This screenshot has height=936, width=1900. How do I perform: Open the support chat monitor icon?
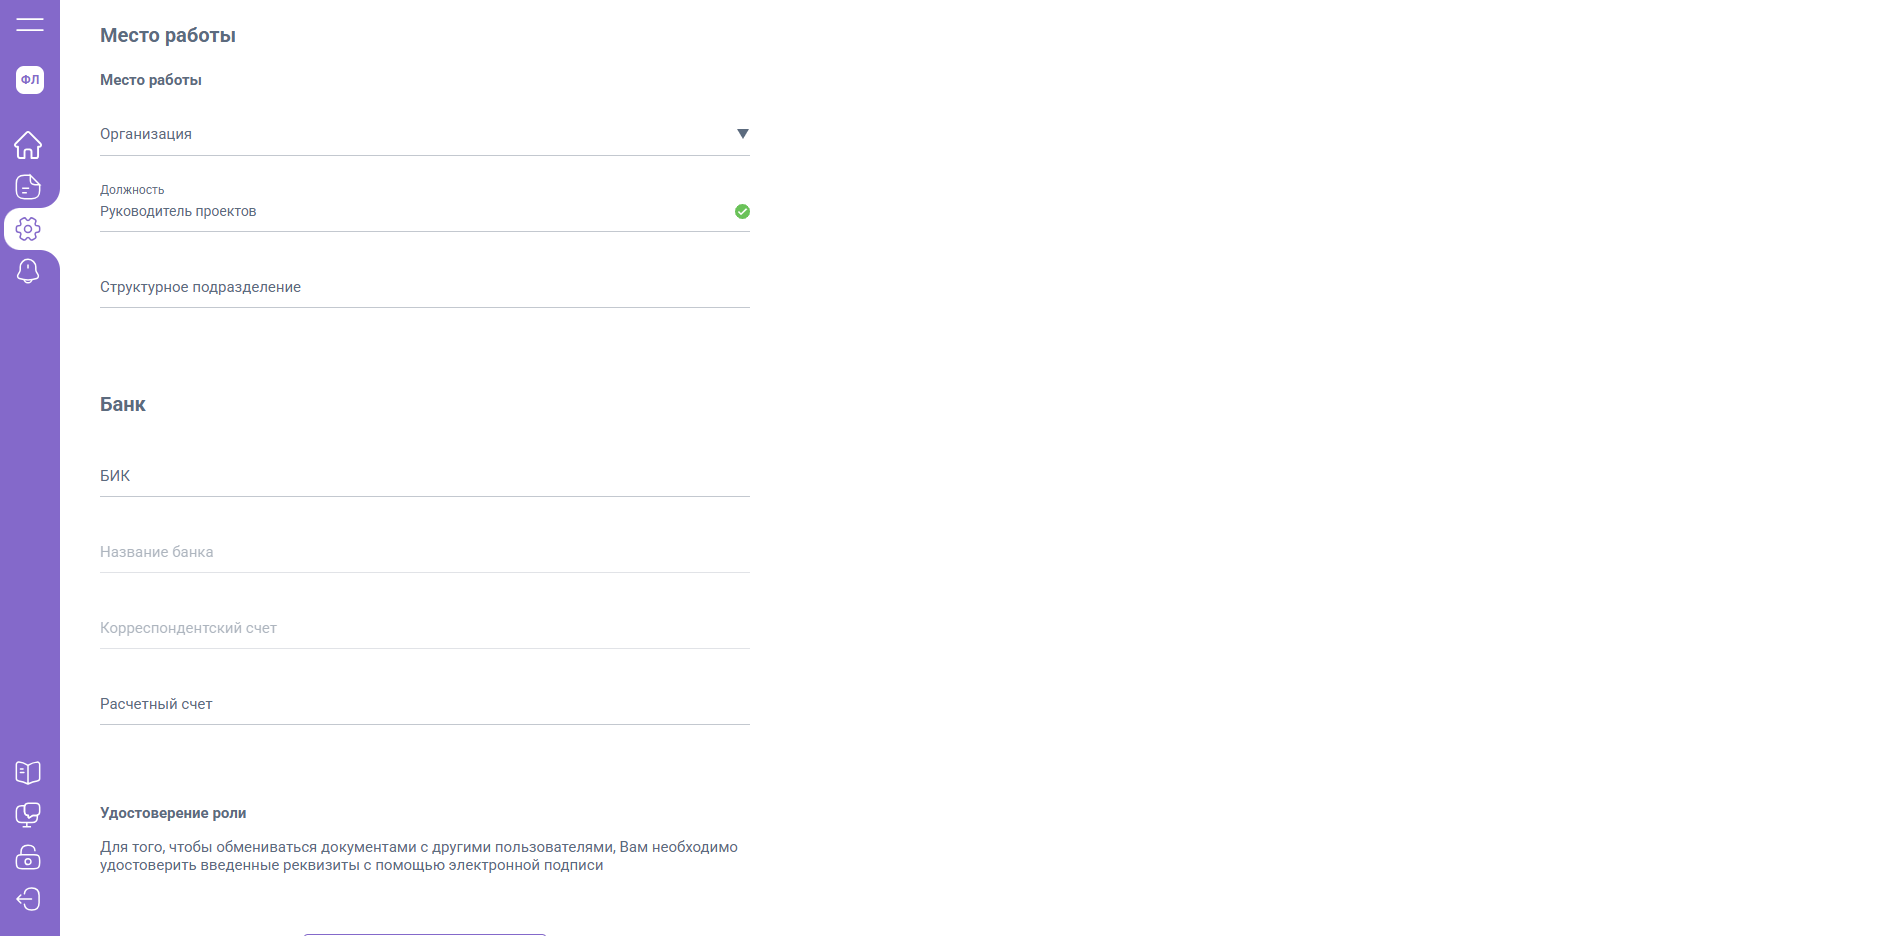[28, 815]
